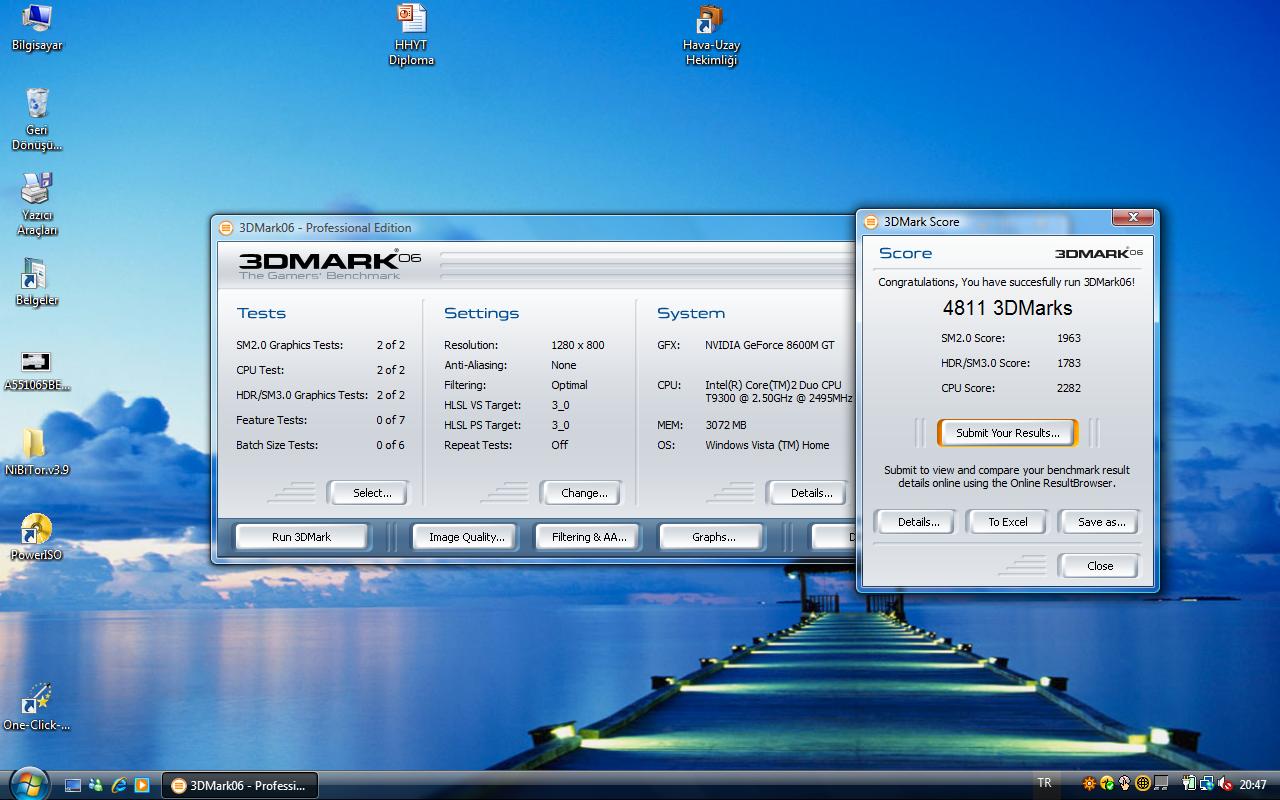The image size is (1280, 800).
Task: Open the network connection tray icon
Action: [x=1208, y=784]
